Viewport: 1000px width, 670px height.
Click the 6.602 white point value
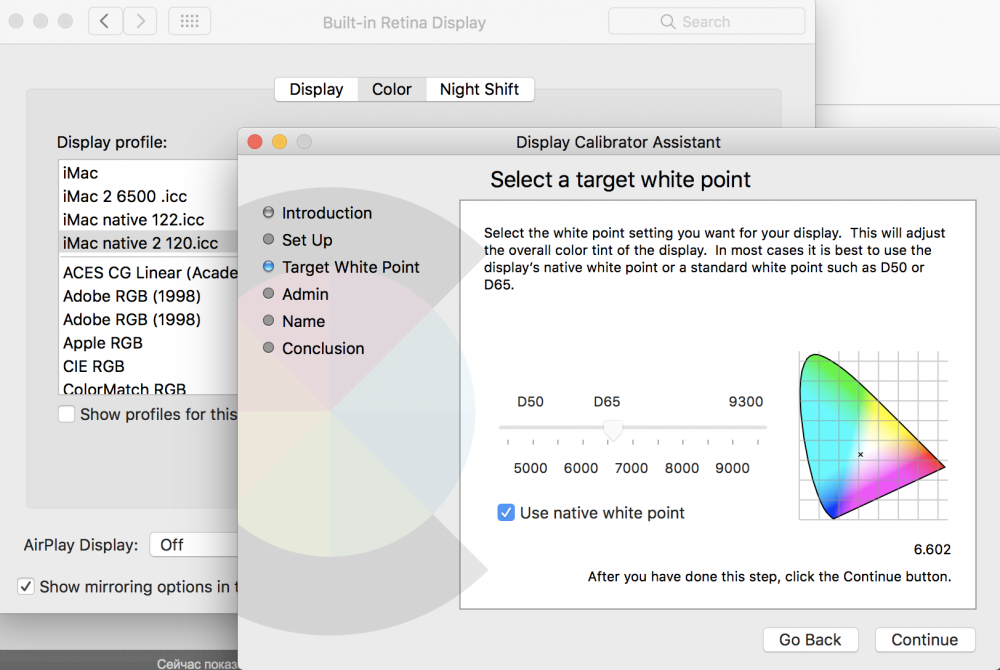tap(932, 550)
